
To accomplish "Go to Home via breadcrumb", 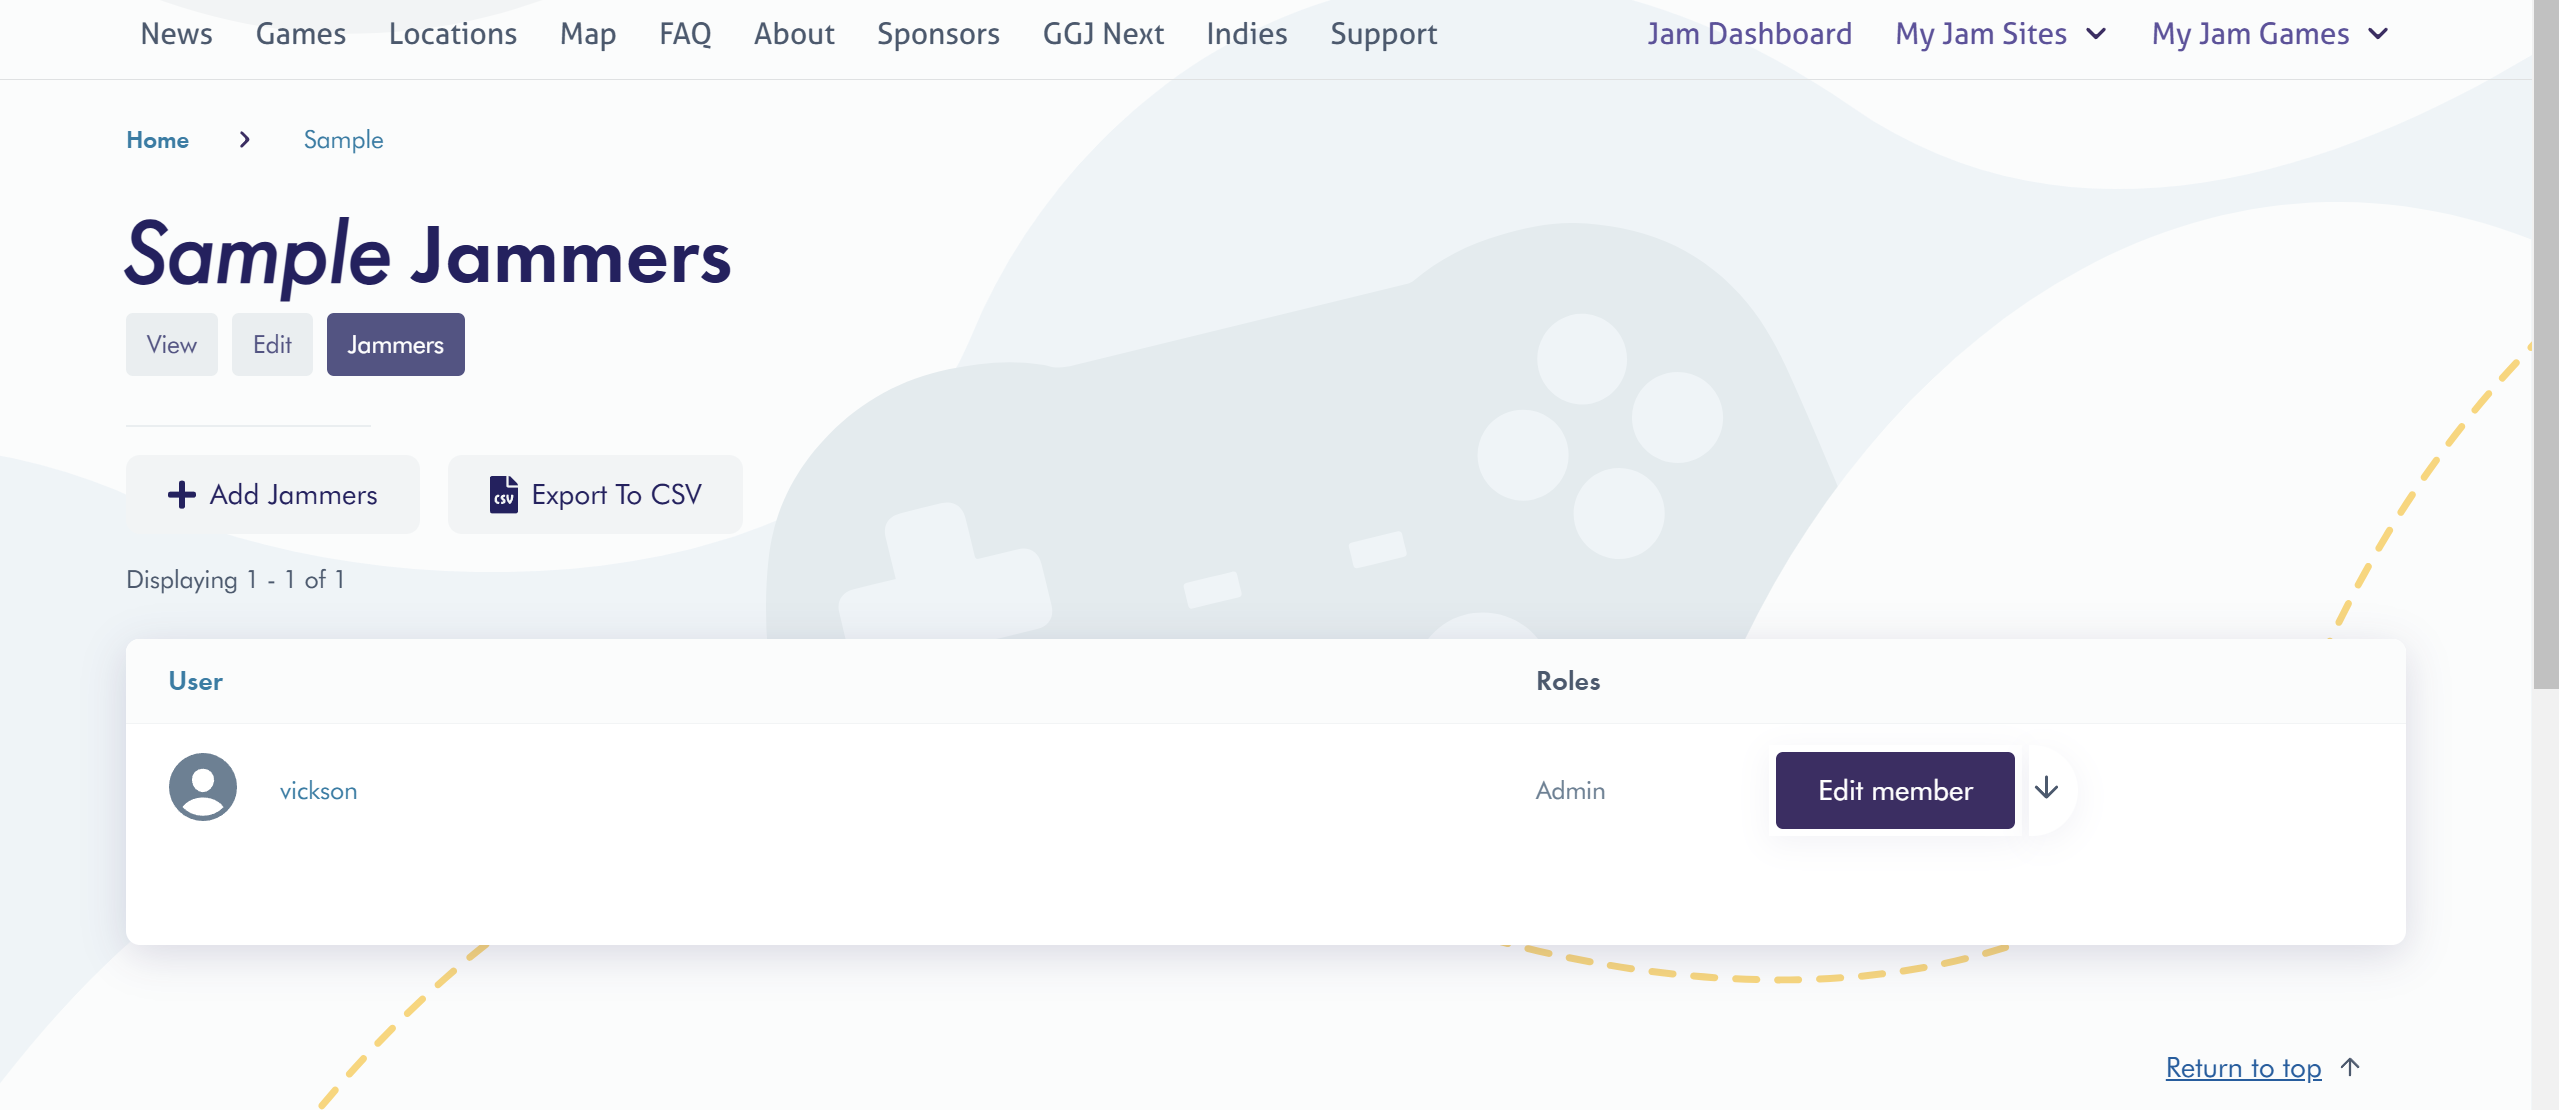I will (157, 140).
